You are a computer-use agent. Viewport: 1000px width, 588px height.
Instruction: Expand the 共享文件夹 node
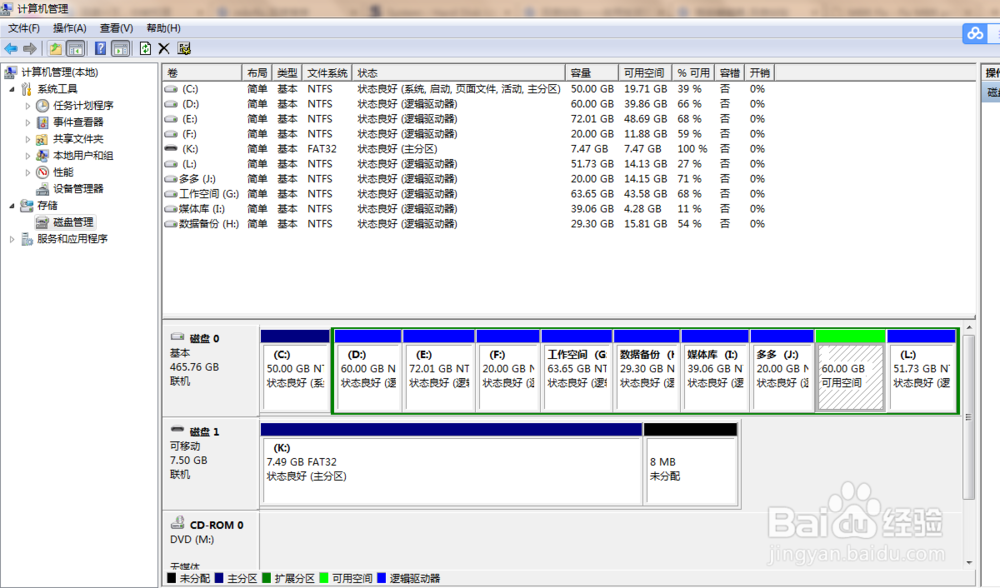[27, 139]
